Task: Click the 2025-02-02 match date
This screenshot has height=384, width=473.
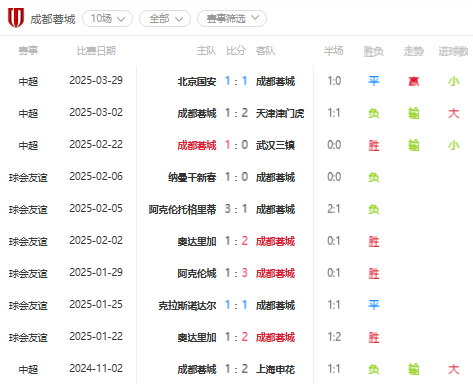Action: [x=96, y=240]
